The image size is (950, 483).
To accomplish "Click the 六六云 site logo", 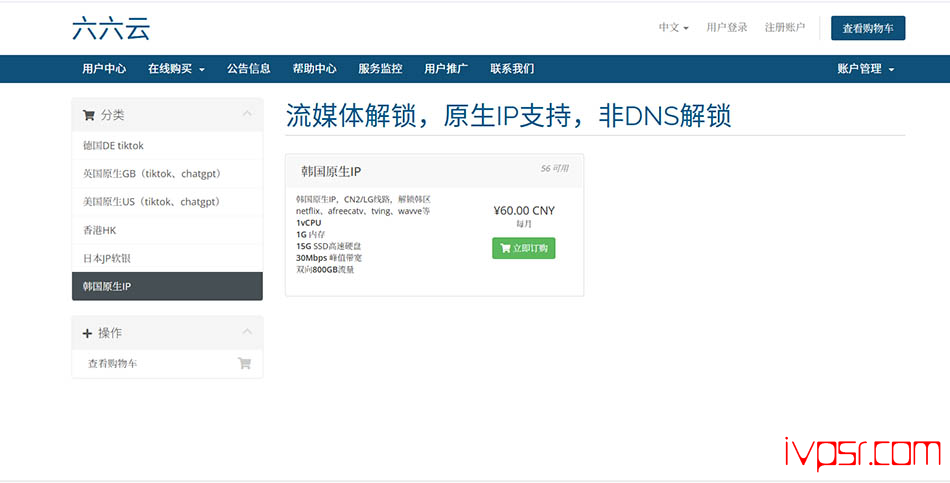I will click(x=110, y=28).
